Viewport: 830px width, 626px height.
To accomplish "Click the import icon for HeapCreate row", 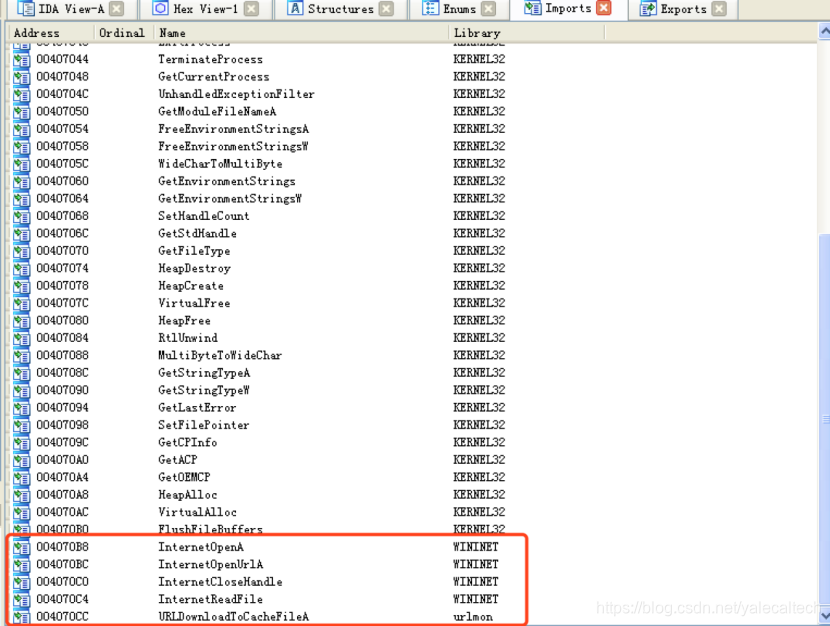I will click(22, 286).
